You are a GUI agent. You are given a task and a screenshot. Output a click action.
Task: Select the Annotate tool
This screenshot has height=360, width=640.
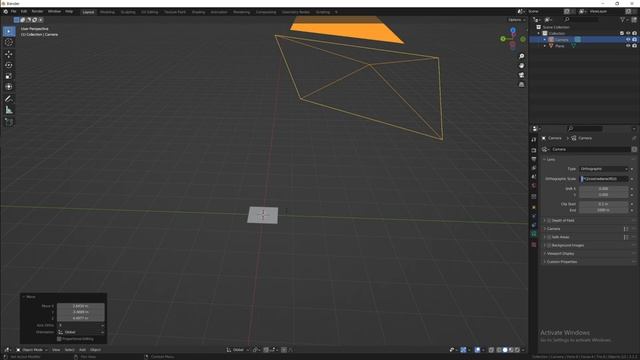coord(9,99)
